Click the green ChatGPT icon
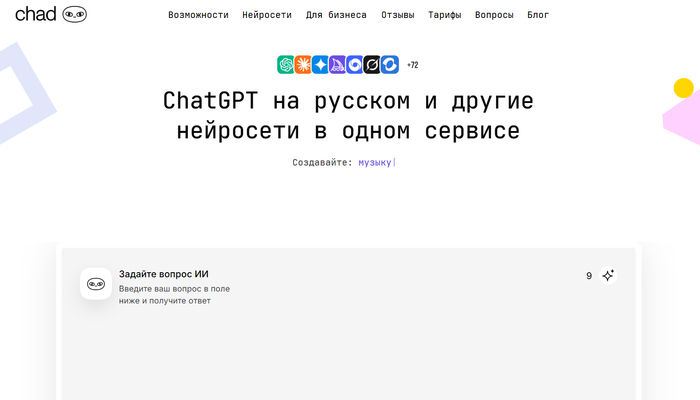 [285, 65]
